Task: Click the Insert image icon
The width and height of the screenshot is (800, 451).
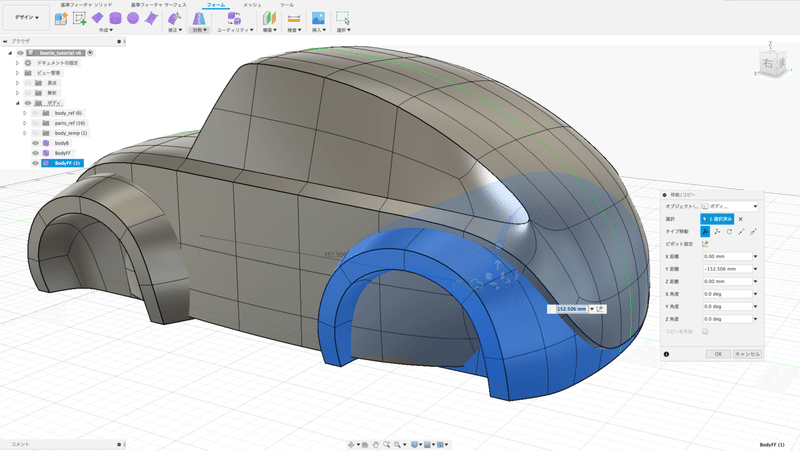Action: (x=318, y=18)
